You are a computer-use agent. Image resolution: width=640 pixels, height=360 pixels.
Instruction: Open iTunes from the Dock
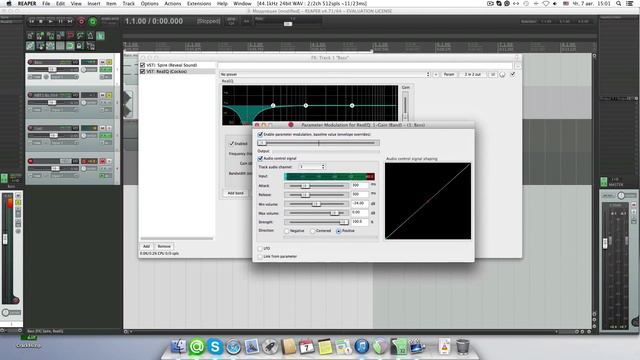[362, 347]
